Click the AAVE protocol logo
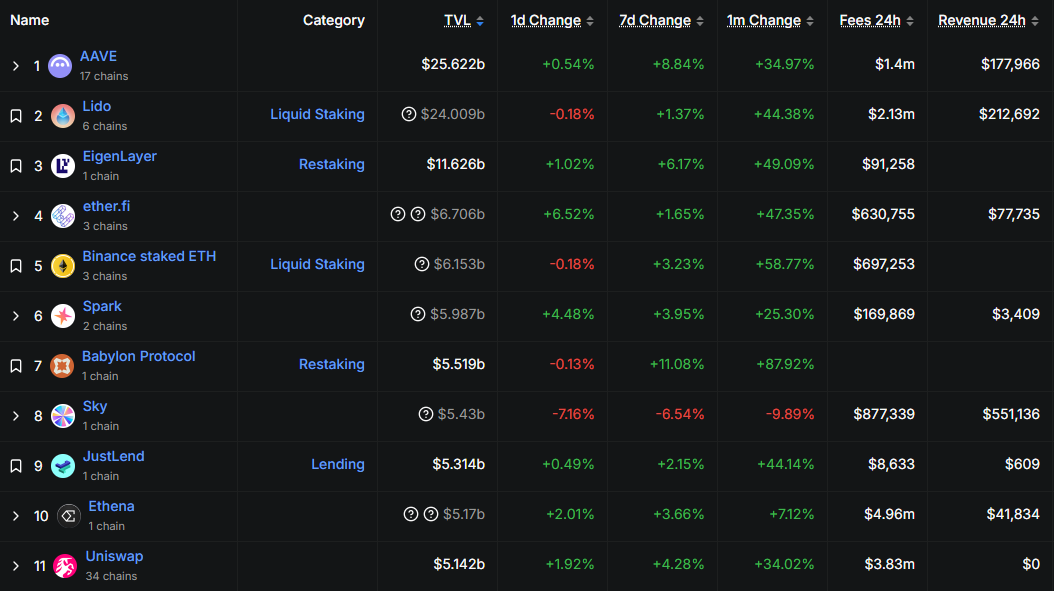 [x=60, y=66]
